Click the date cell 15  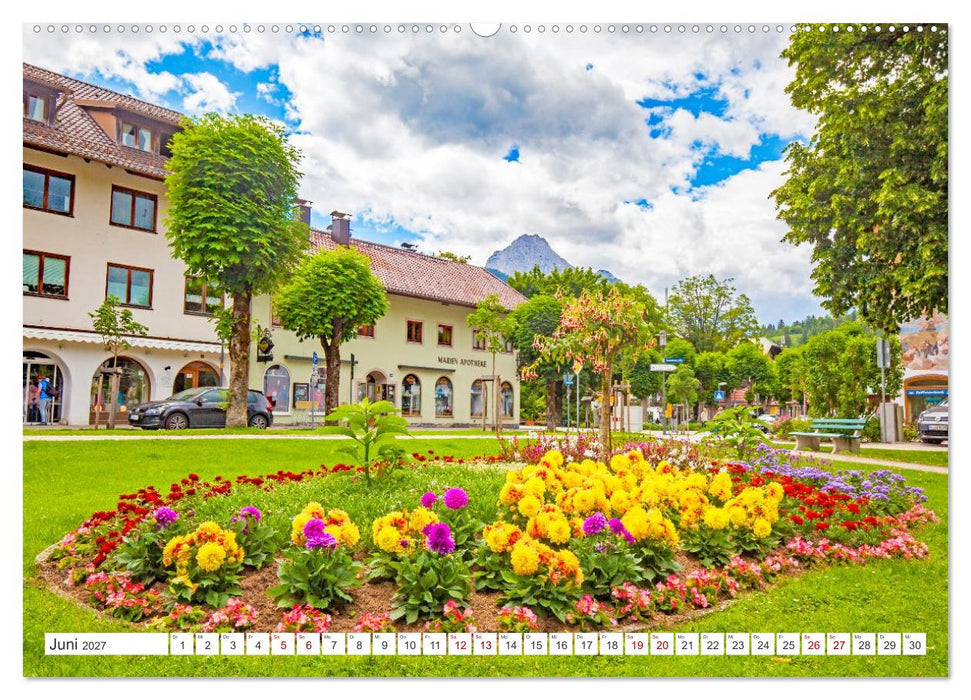(536, 644)
